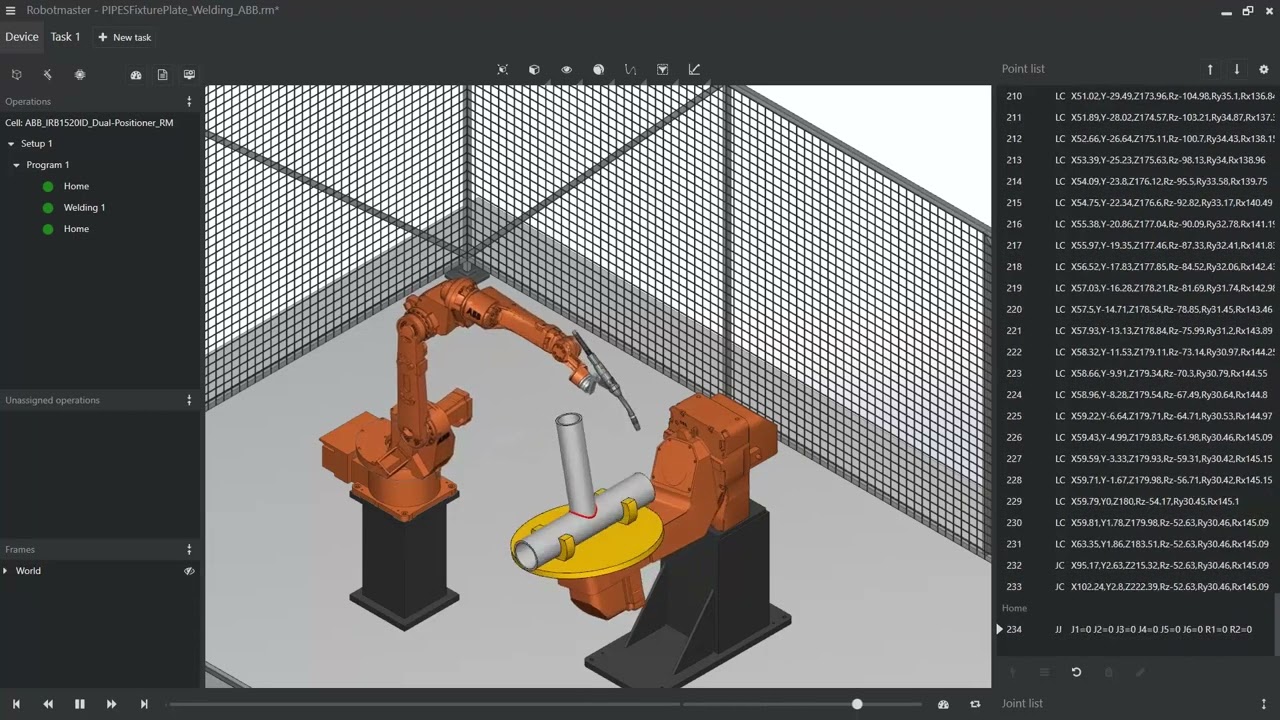The image size is (1280, 720).
Task: Click the speedometer icon near the timeline
Action: (x=943, y=704)
